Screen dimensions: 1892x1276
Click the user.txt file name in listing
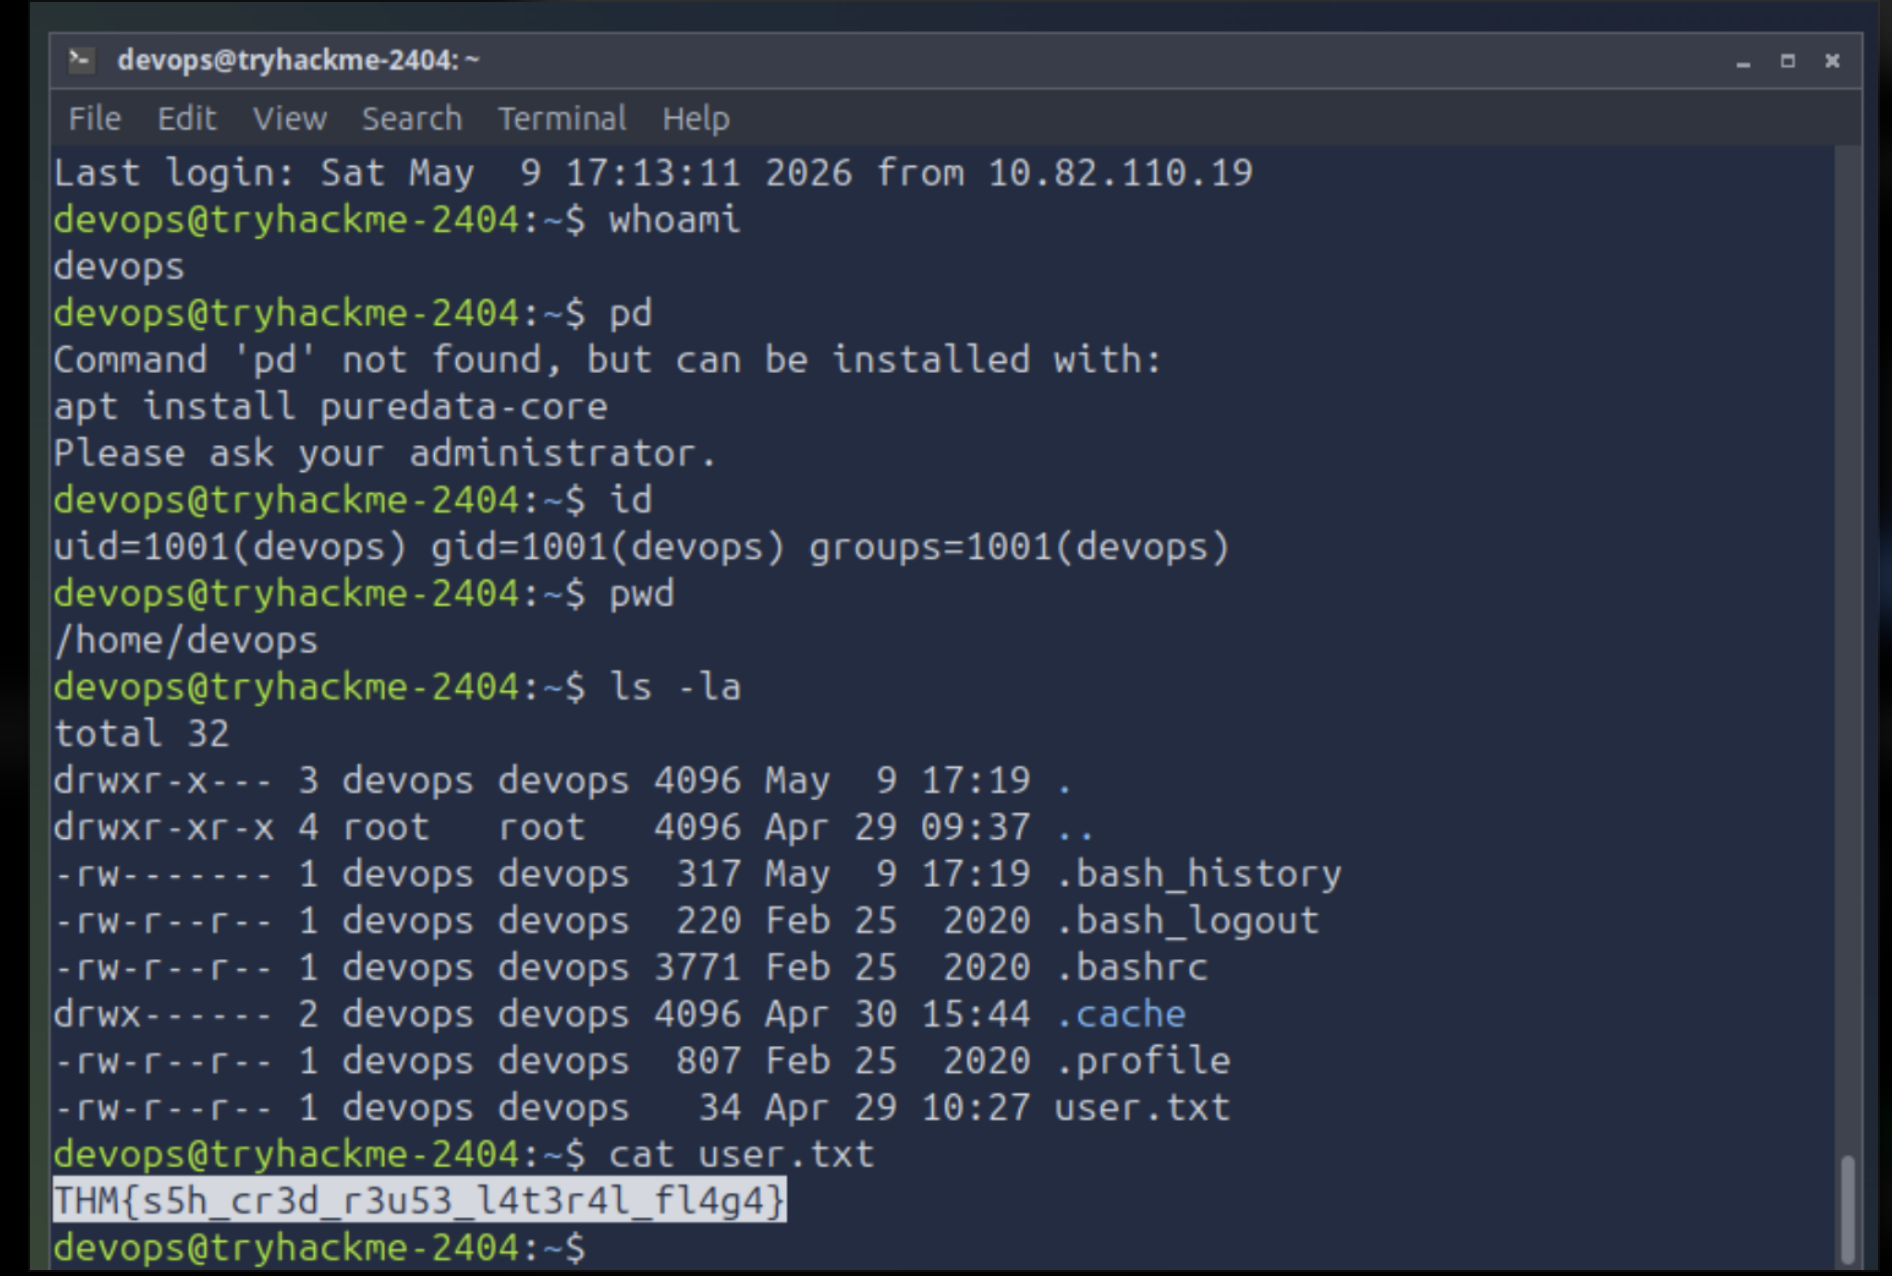click(x=1142, y=1107)
